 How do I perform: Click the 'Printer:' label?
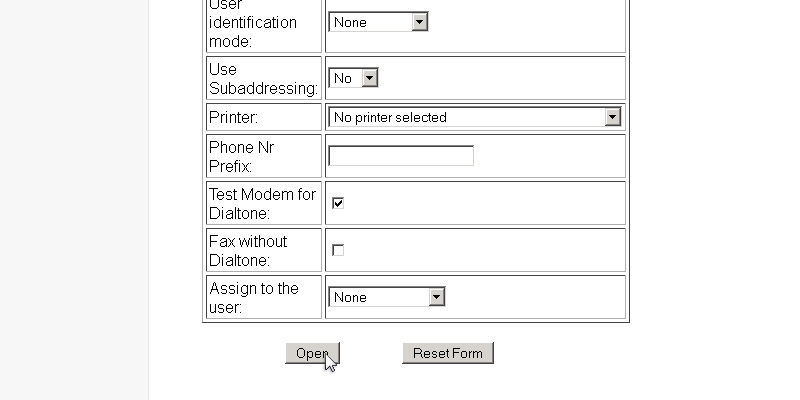(x=233, y=117)
